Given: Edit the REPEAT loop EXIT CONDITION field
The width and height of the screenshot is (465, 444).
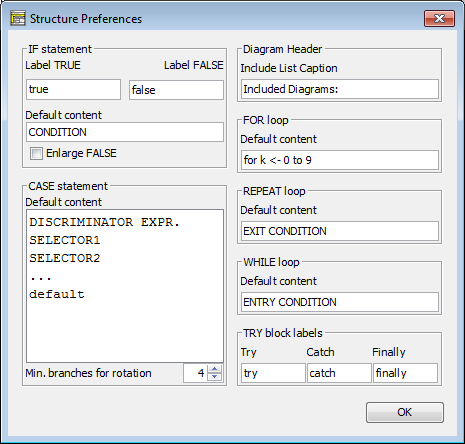Looking at the screenshot, I should point(340,231).
